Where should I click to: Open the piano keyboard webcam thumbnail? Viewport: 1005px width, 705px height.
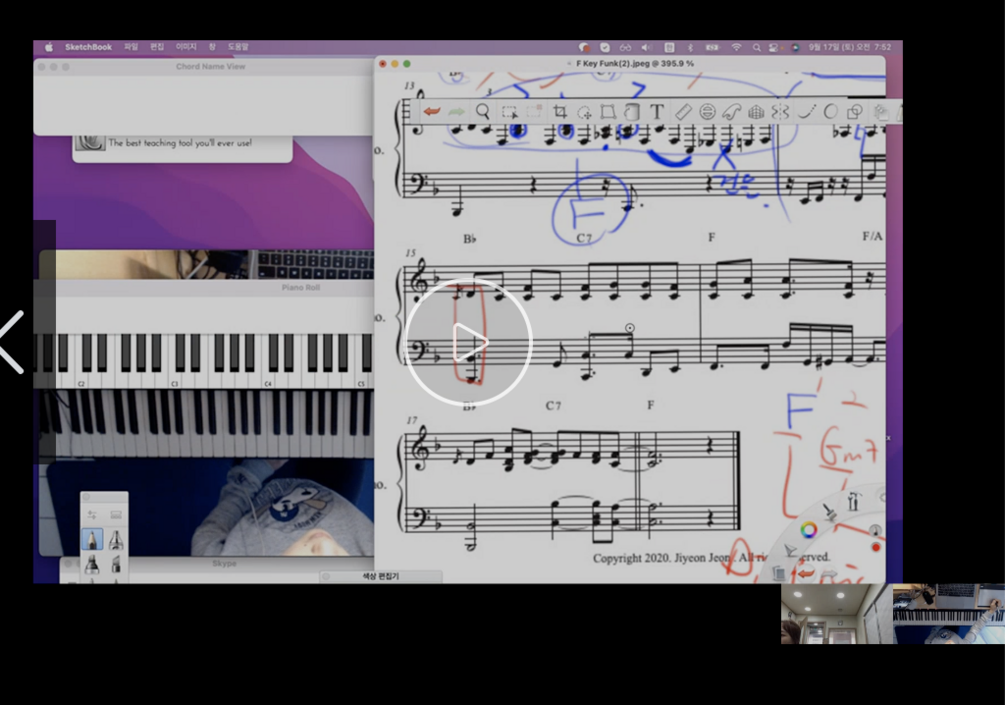point(949,613)
